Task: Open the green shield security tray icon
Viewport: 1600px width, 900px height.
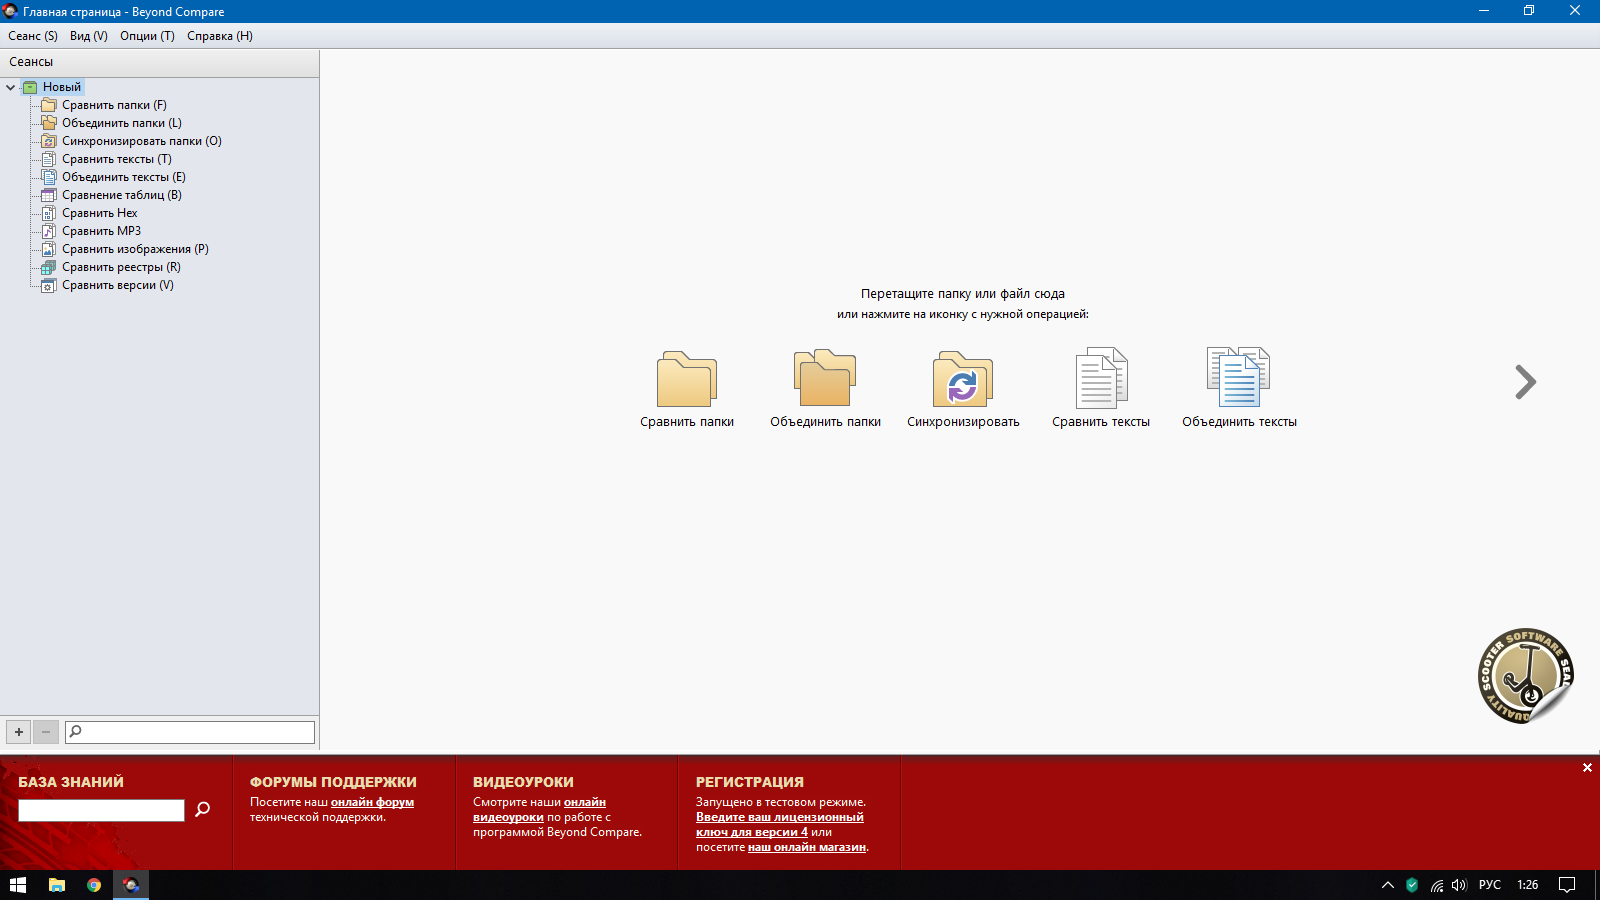Action: pyautogui.click(x=1412, y=885)
